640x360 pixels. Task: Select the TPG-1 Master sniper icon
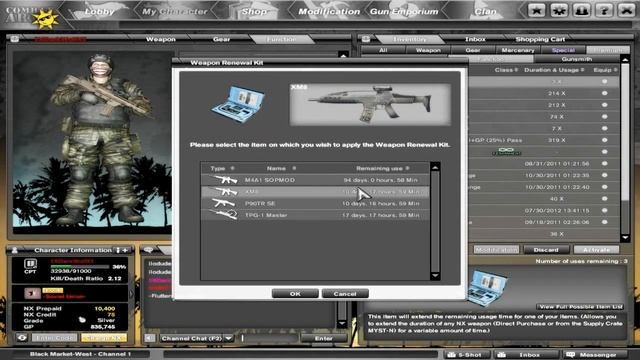[x=223, y=214]
